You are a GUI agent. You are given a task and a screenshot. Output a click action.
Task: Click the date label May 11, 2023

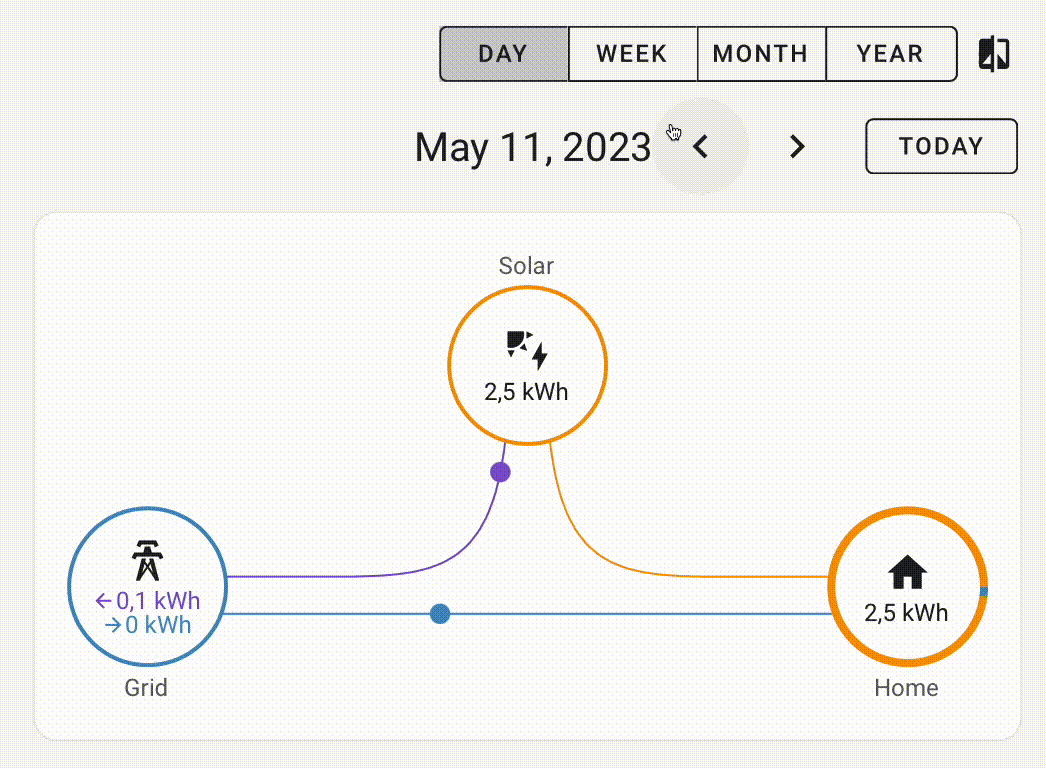point(533,146)
